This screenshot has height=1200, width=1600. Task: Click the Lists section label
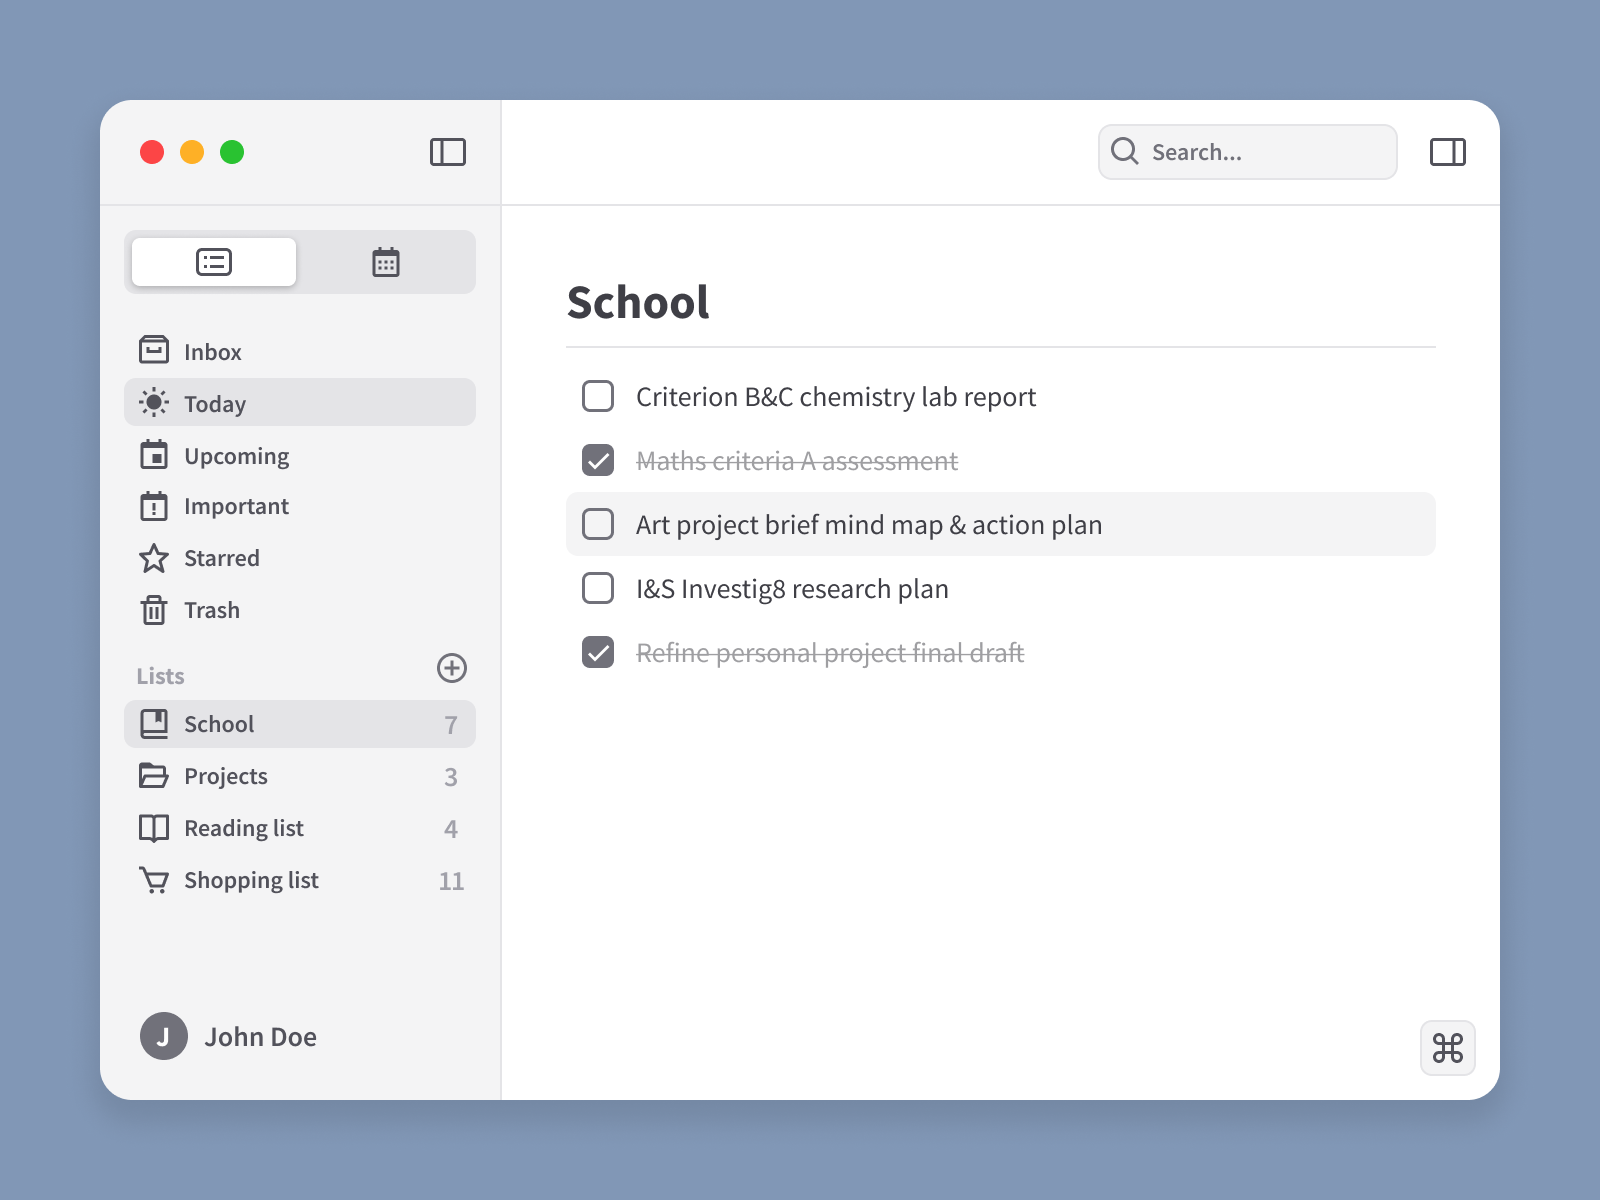coord(160,676)
